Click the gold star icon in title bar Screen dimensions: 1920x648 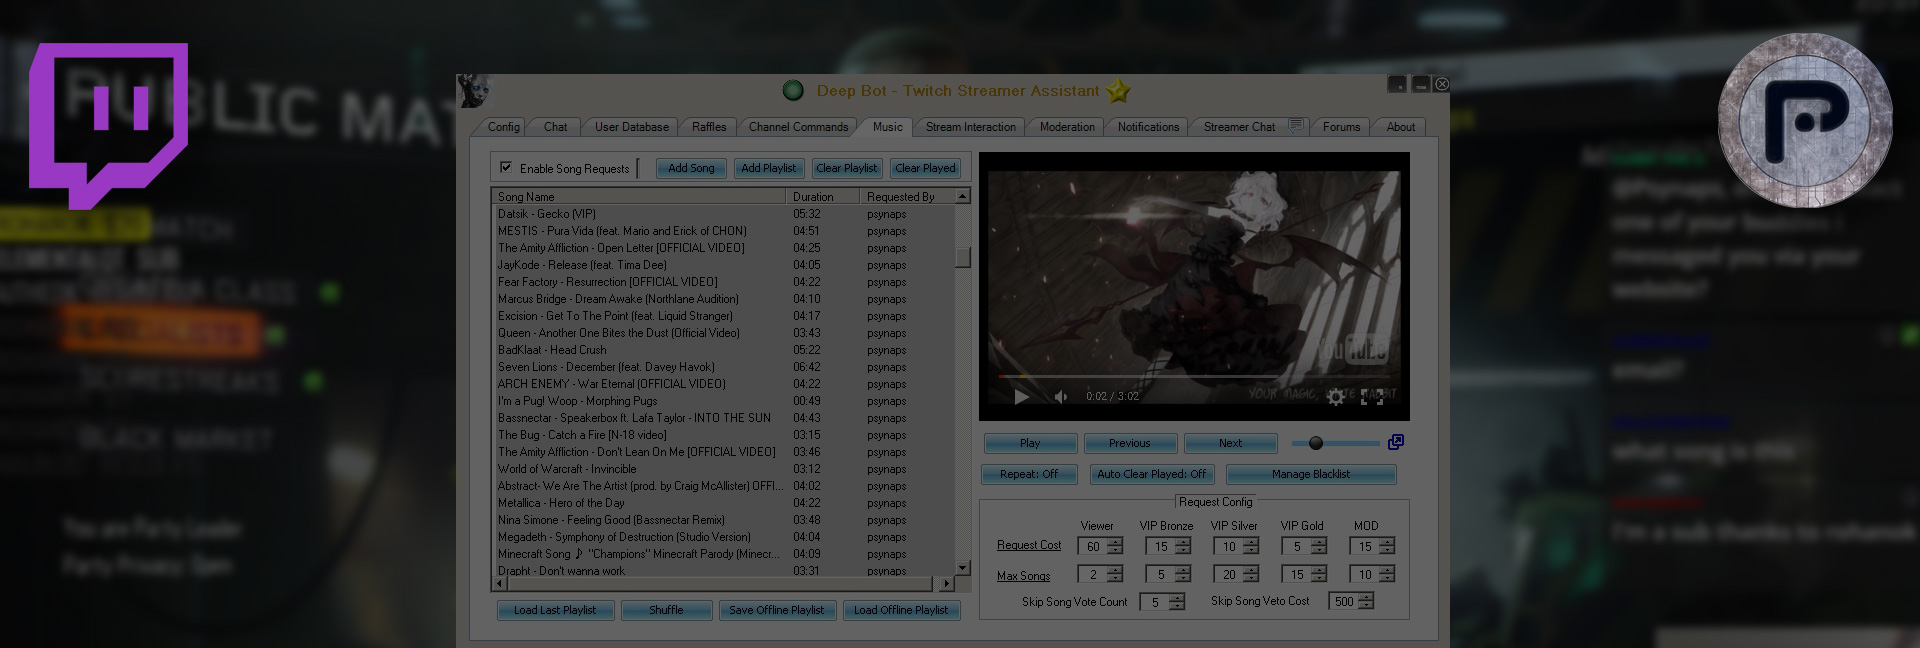coord(1118,91)
